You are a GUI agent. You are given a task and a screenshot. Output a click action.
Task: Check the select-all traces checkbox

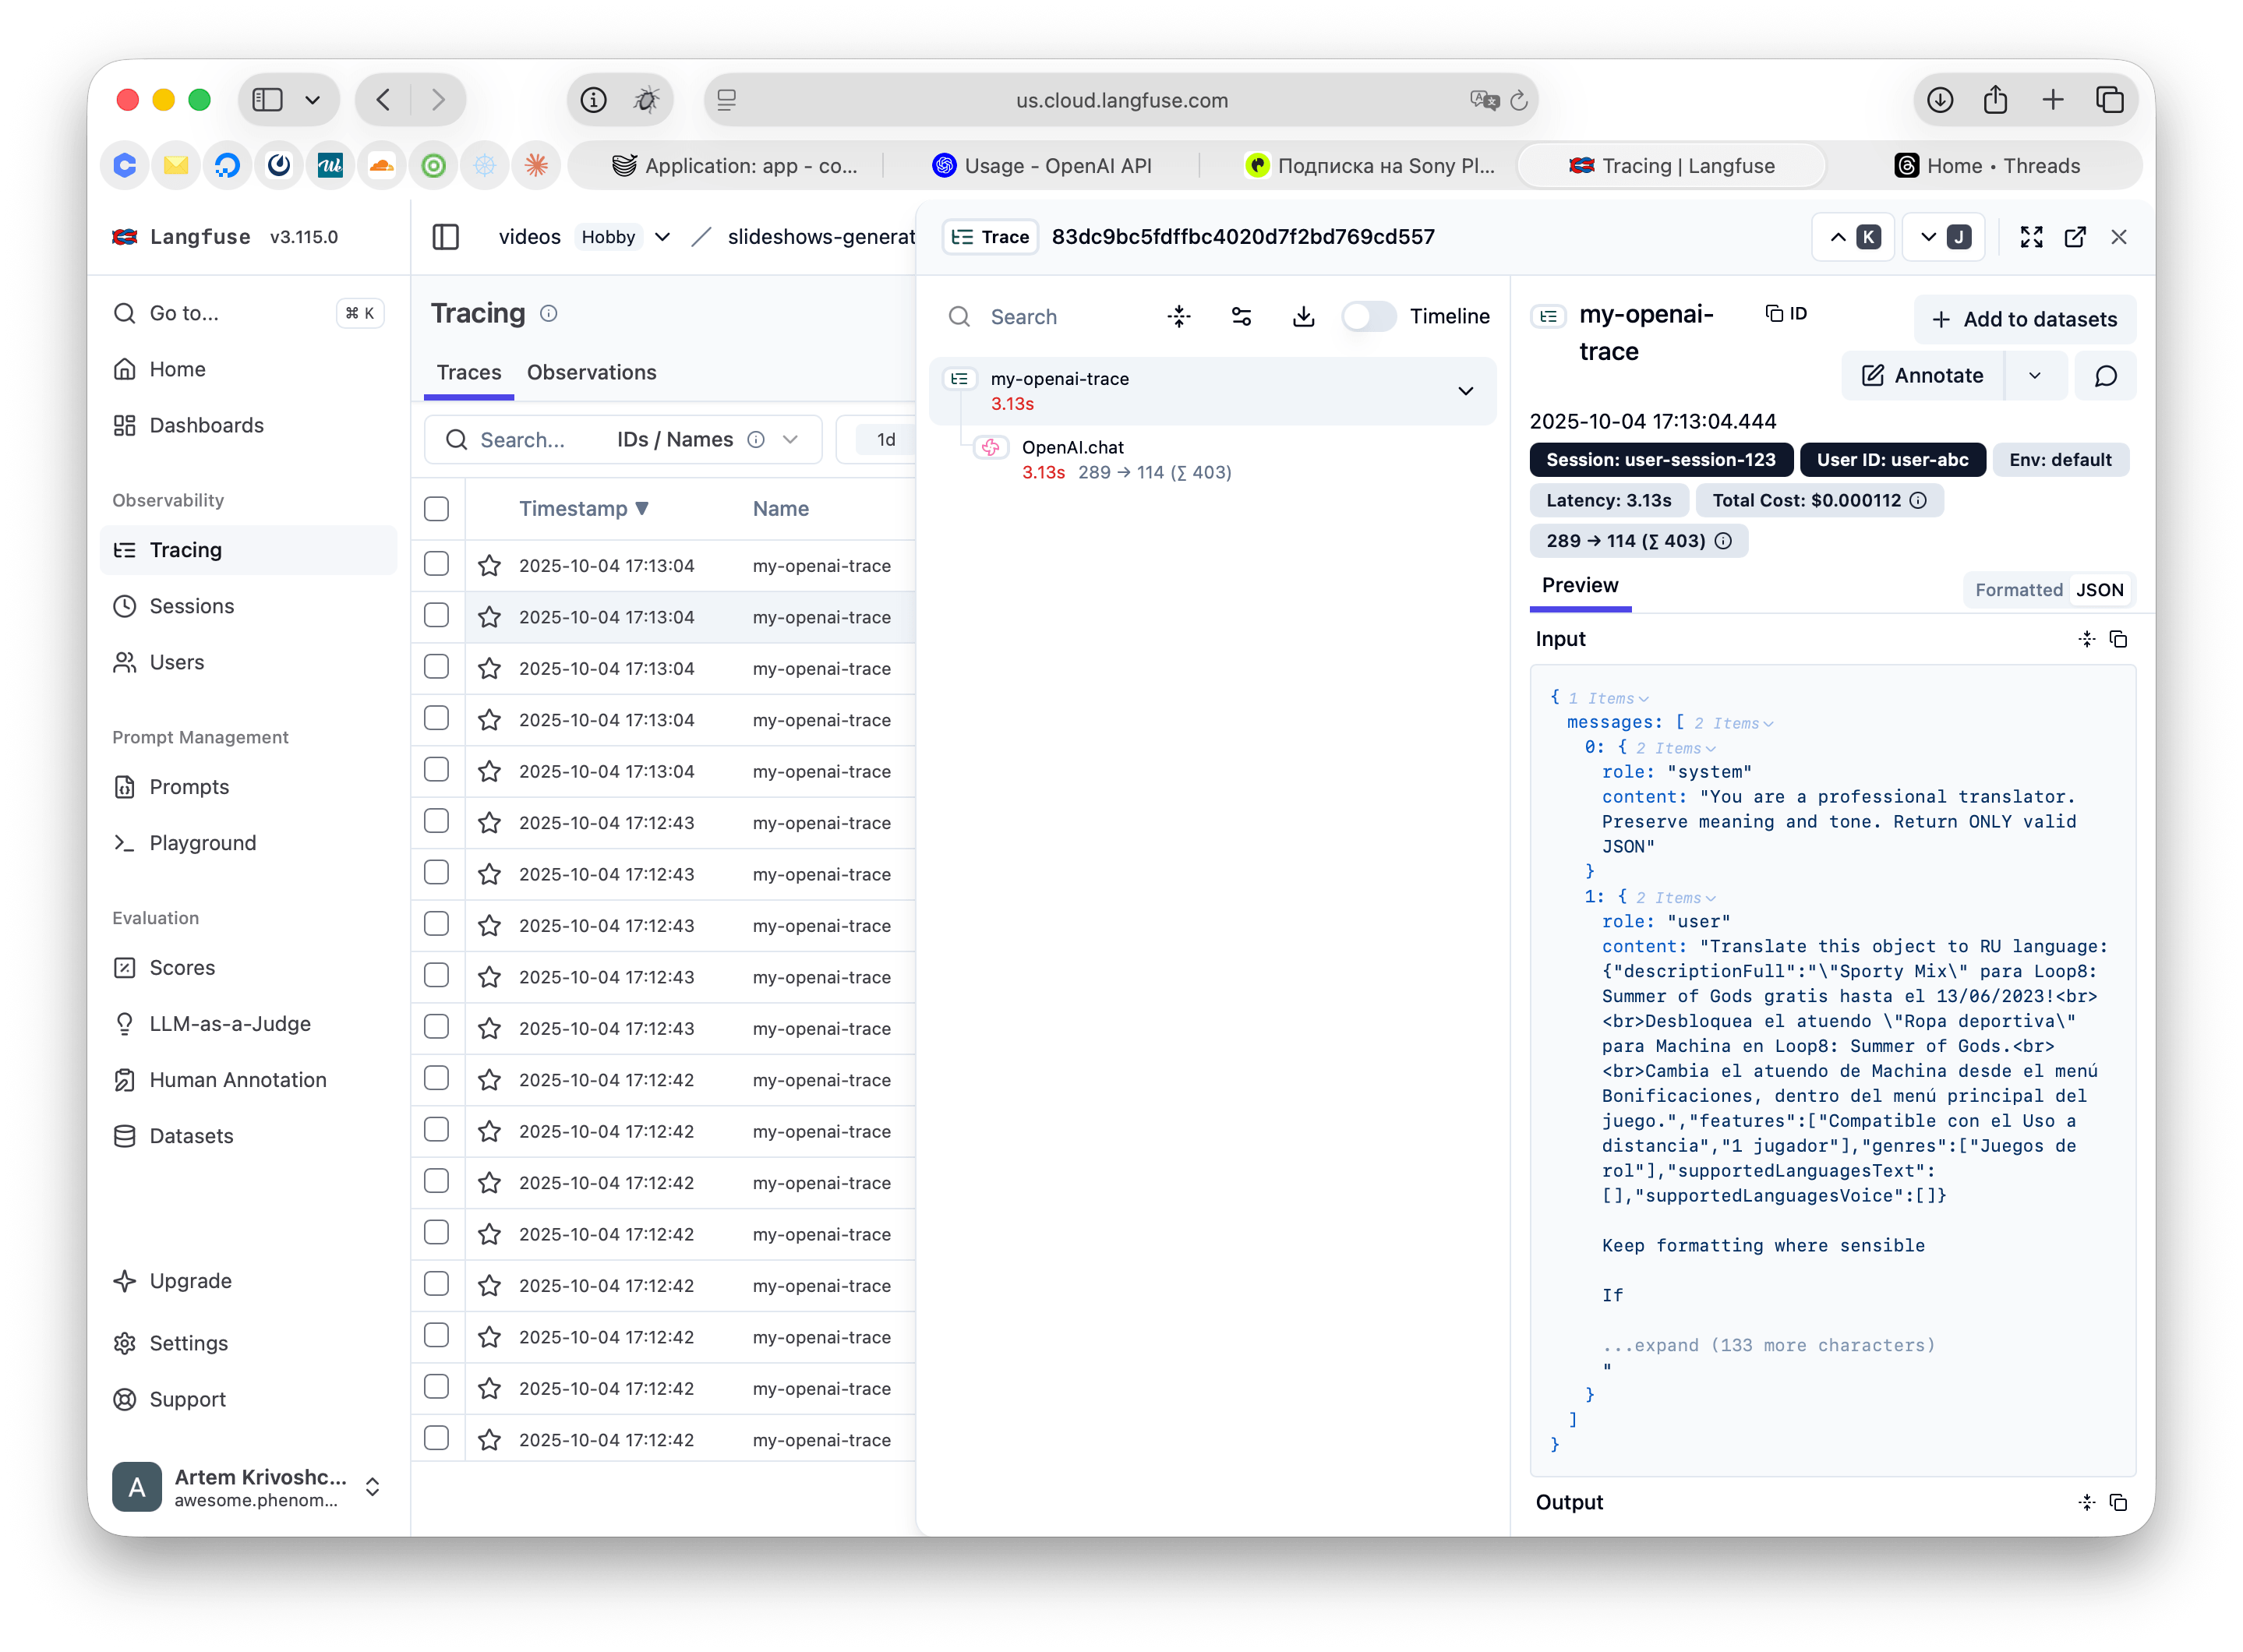coord(437,509)
